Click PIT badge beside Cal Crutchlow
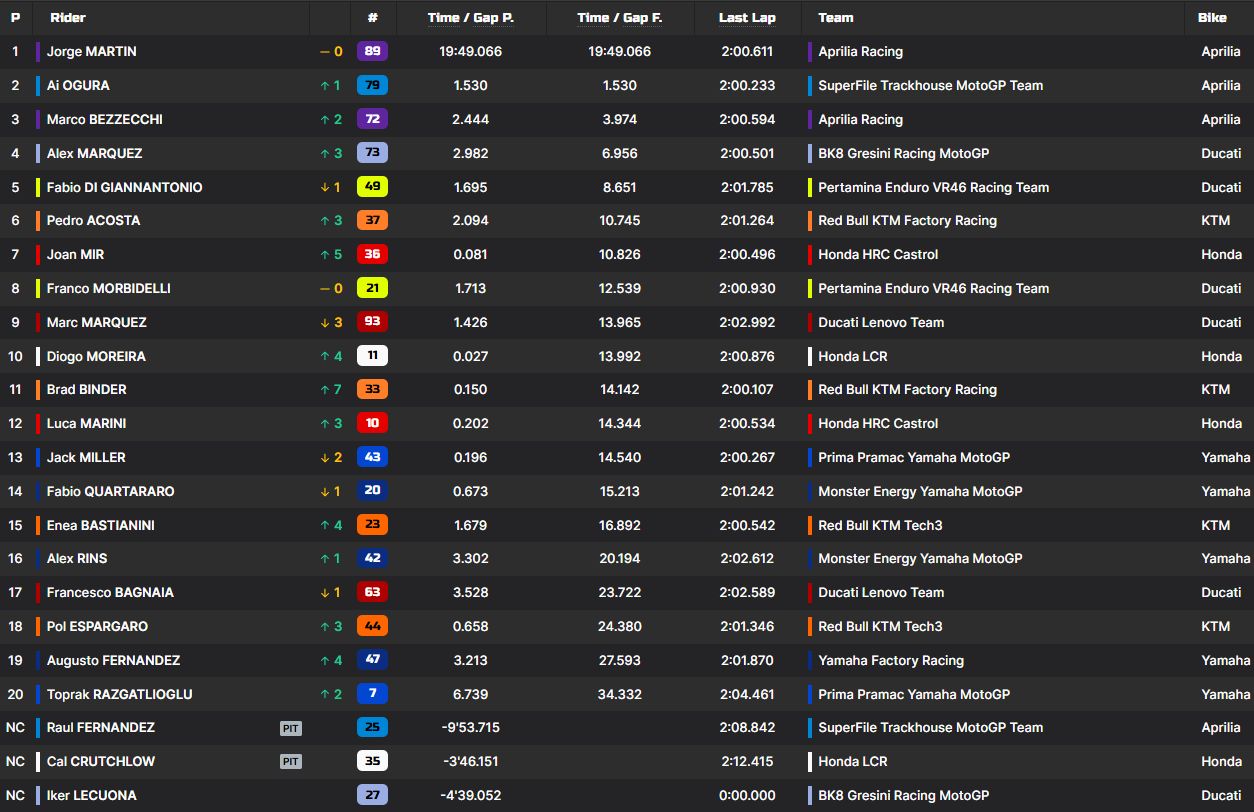1254x812 pixels. pos(291,762)
